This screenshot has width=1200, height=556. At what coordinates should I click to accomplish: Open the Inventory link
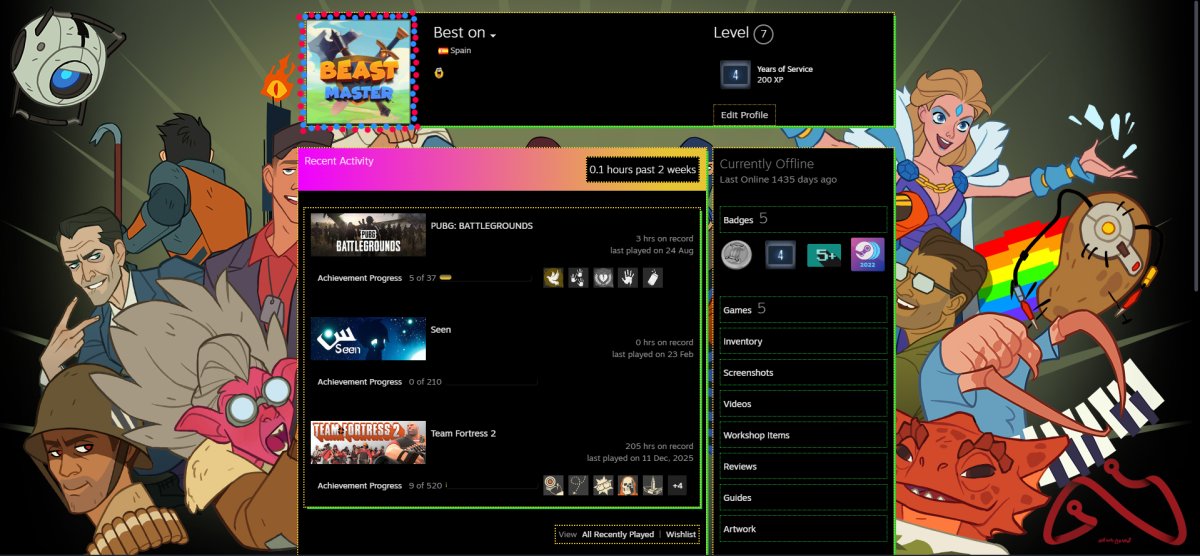803,342
